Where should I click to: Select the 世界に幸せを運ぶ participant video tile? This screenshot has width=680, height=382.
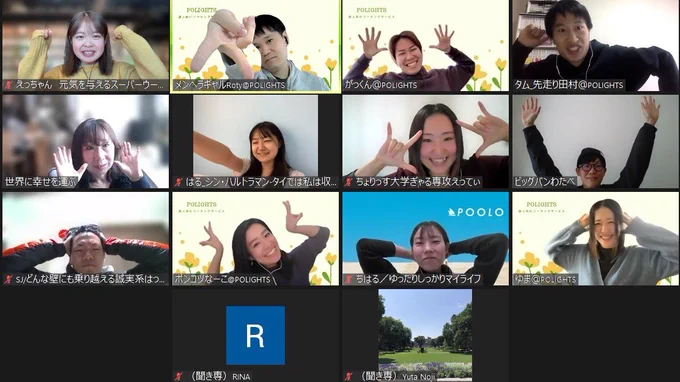tap(85, 142)
